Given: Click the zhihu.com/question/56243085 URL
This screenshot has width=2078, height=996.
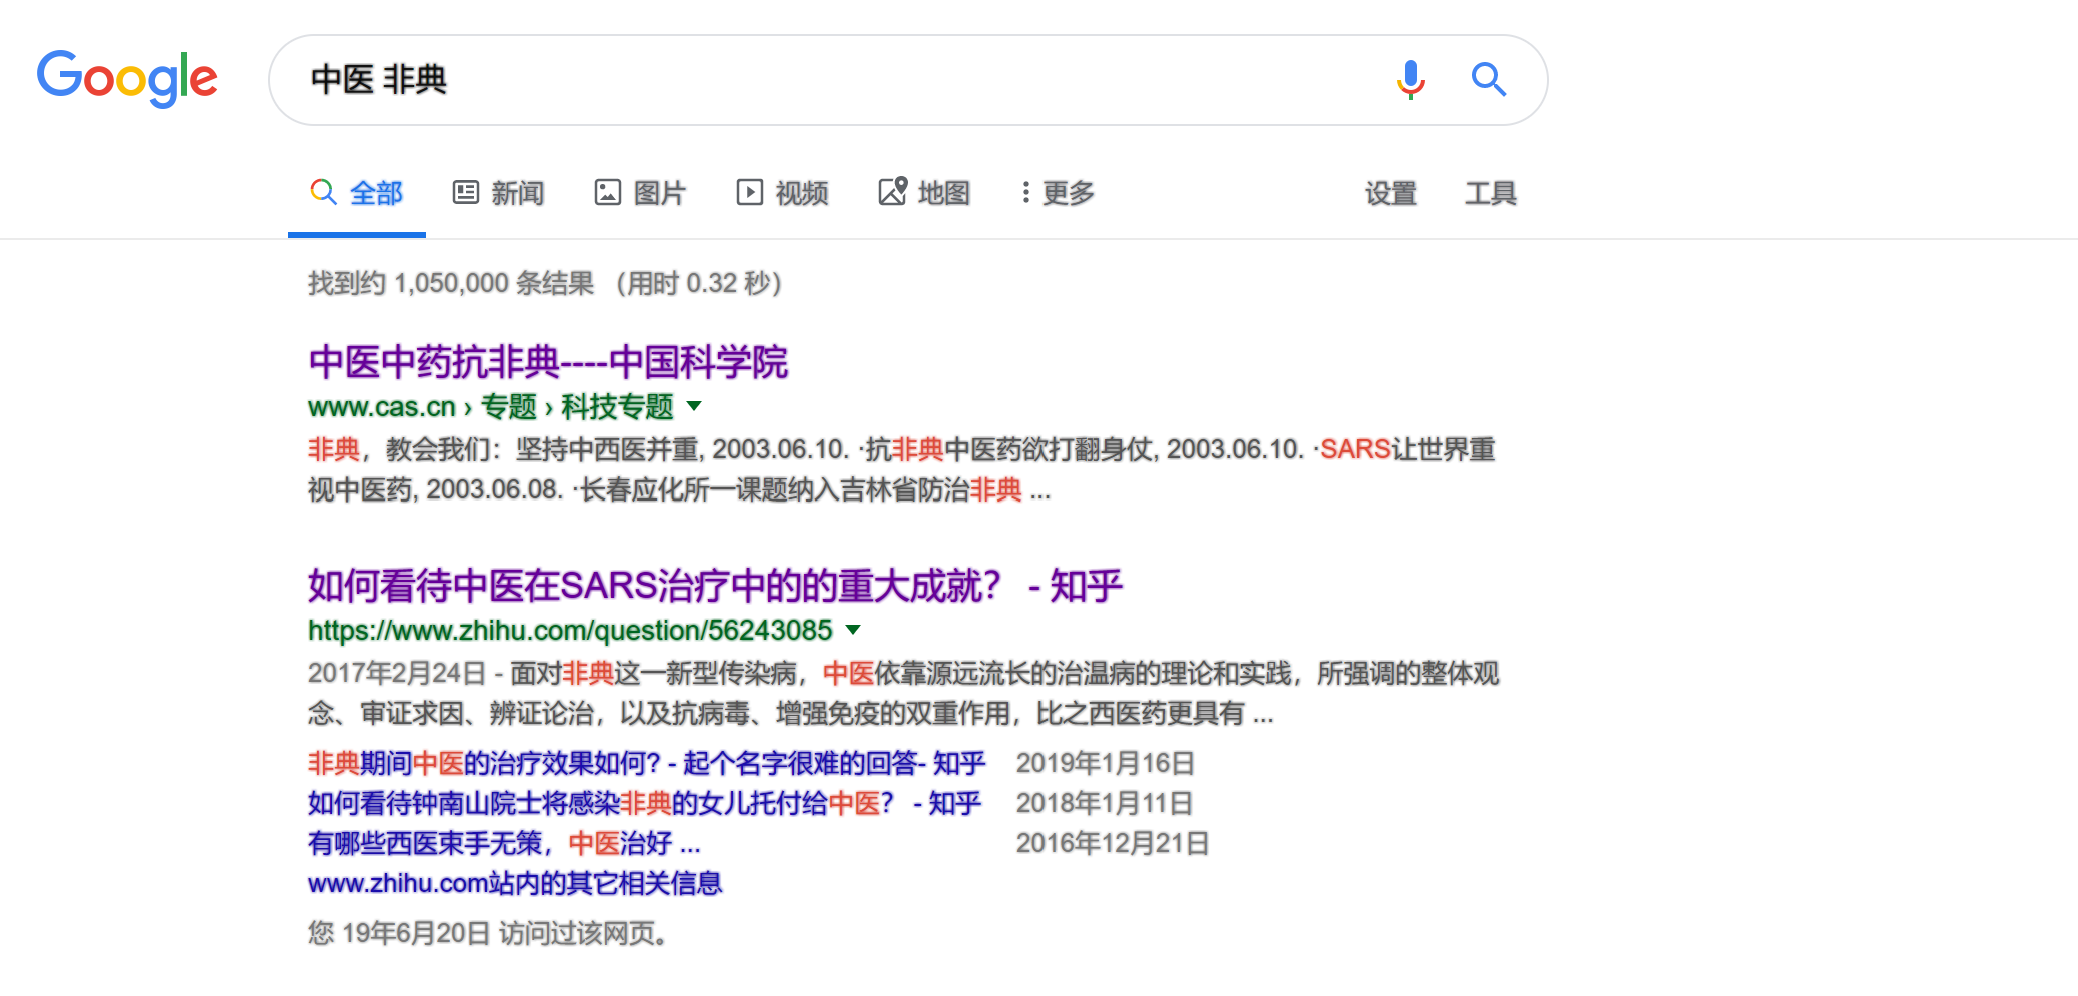Looking at the screenshot, I should tap(570, 630).
